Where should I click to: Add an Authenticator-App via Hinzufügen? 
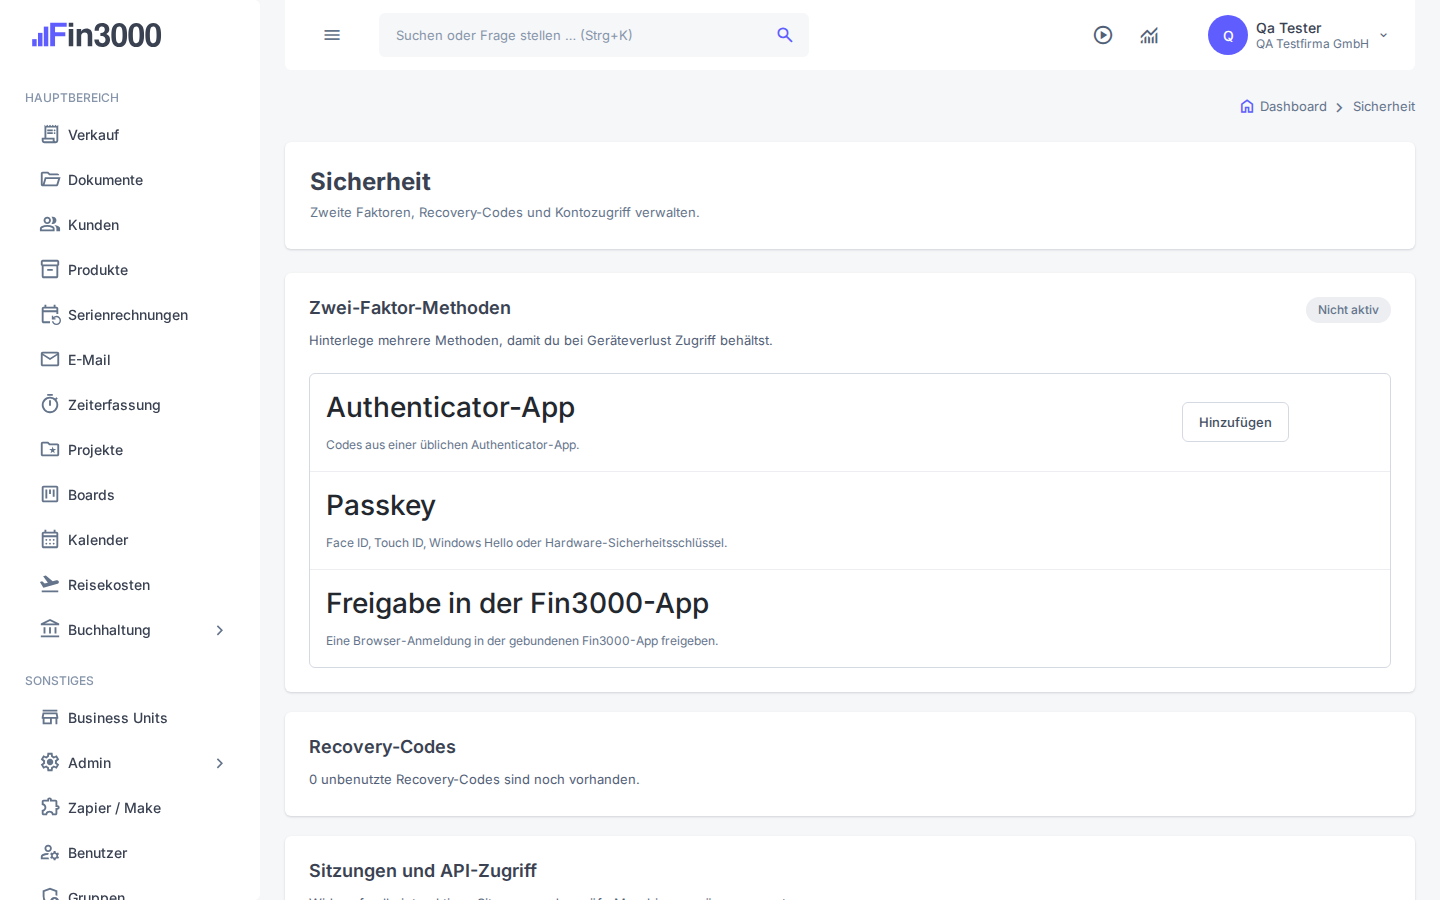pyautogui.click(x=1235, y=422)
